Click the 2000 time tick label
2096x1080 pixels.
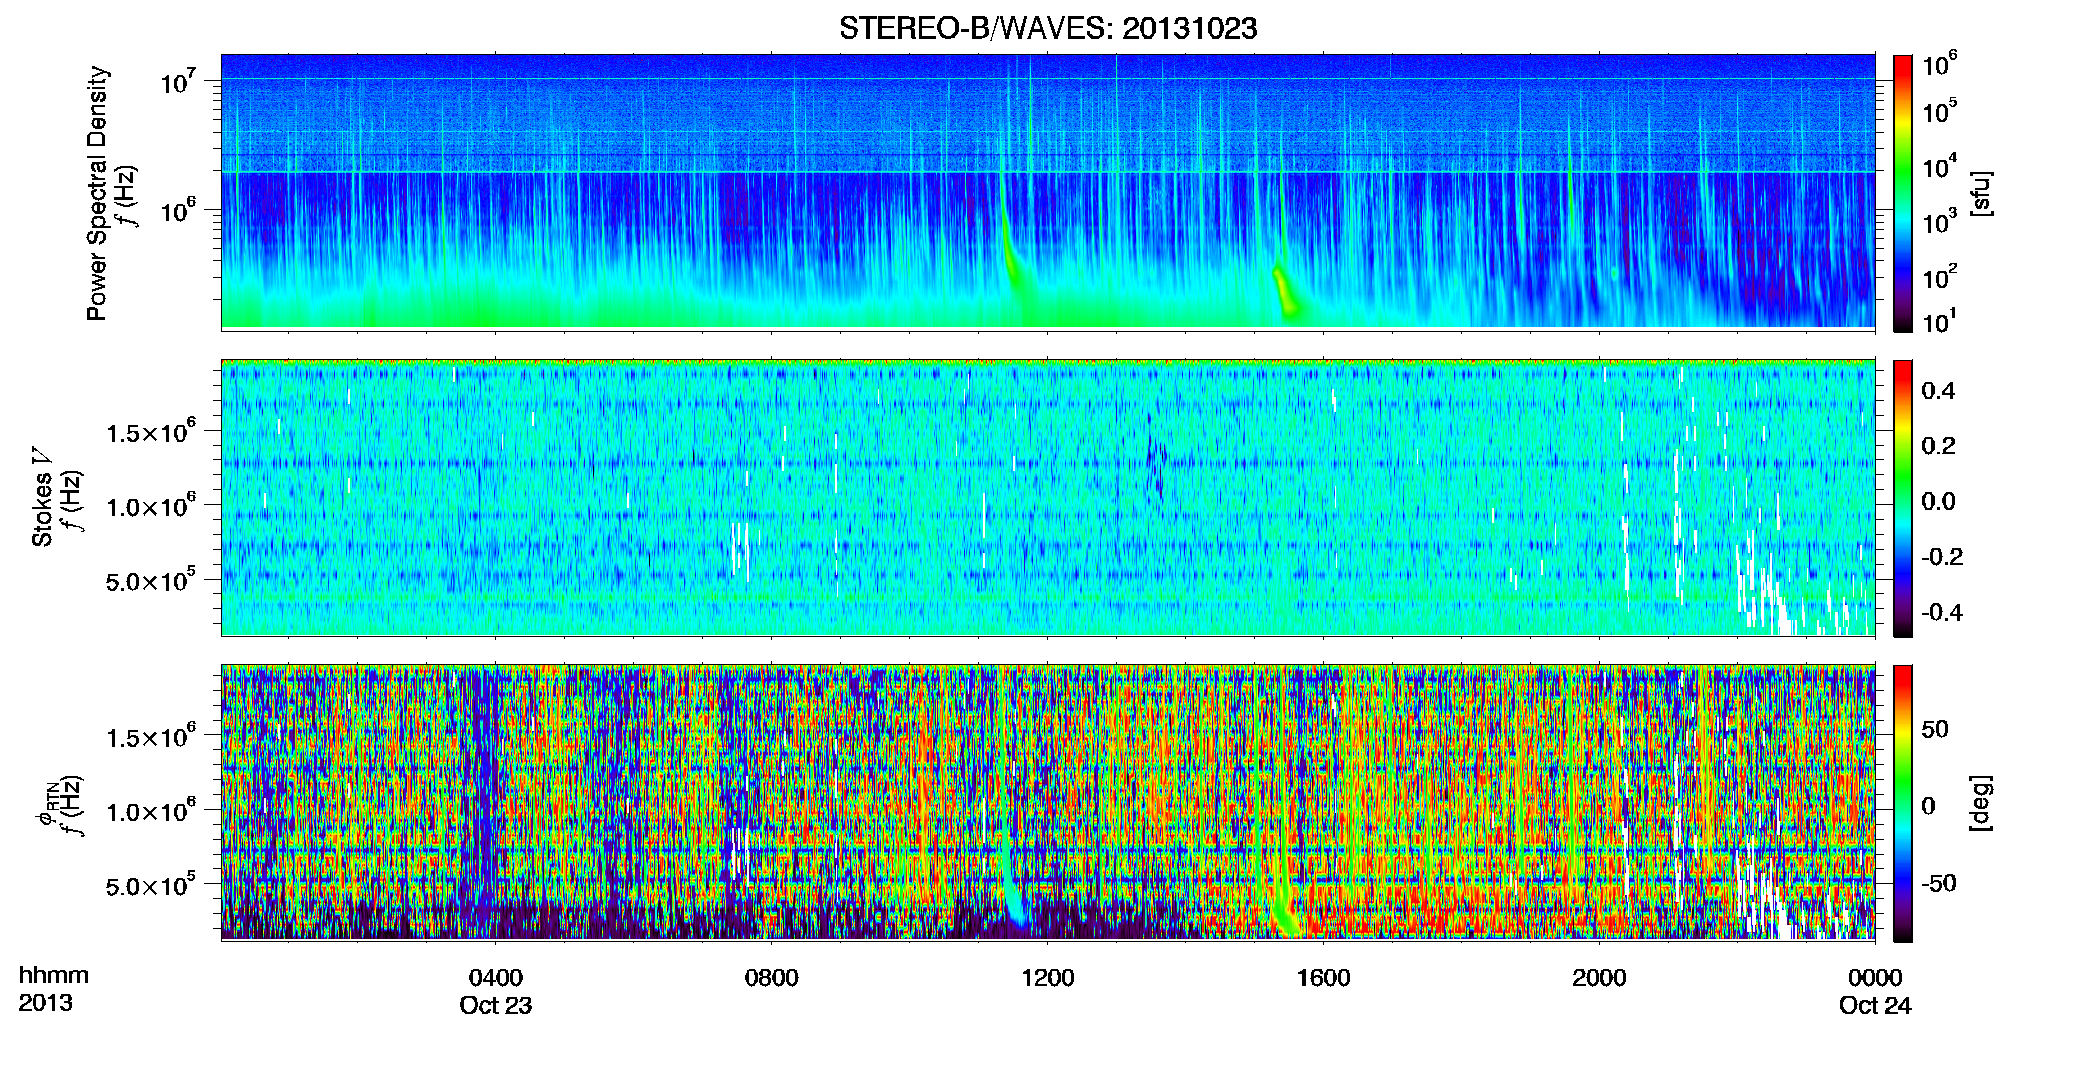click(x=1599, y=977)
